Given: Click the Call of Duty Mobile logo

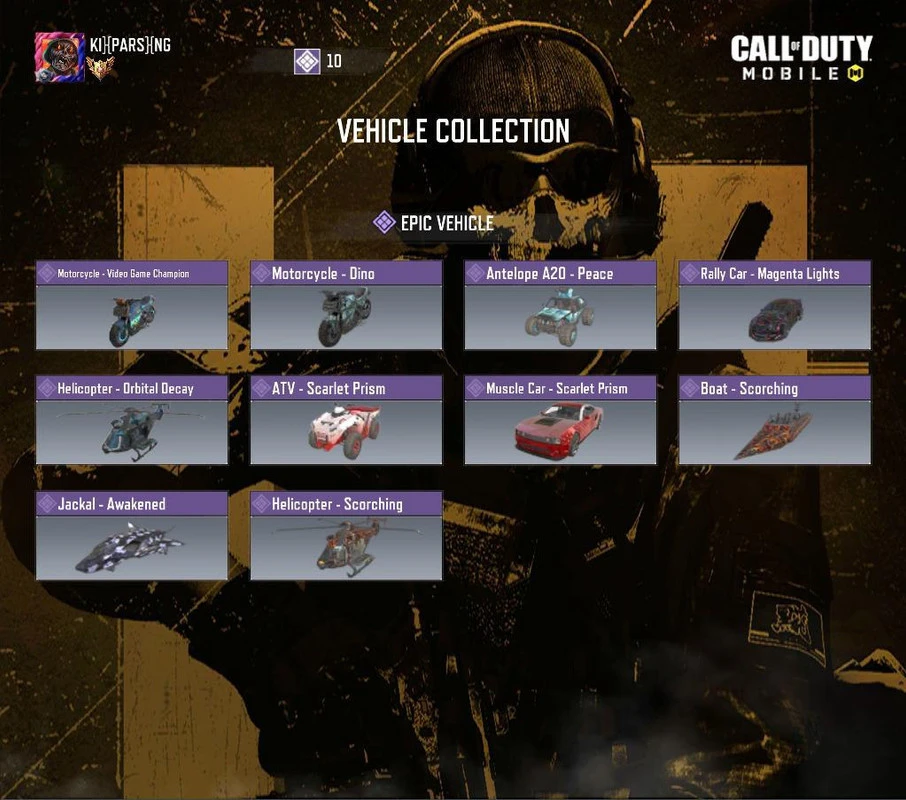Looking at the screenshot, I should point(801,57).
